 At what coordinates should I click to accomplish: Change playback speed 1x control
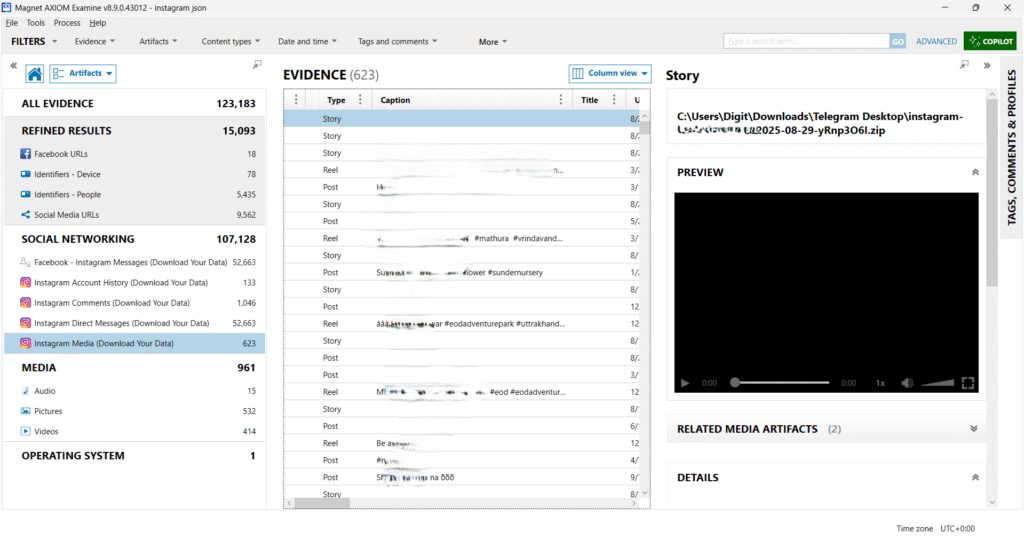[x=880, y=384]
